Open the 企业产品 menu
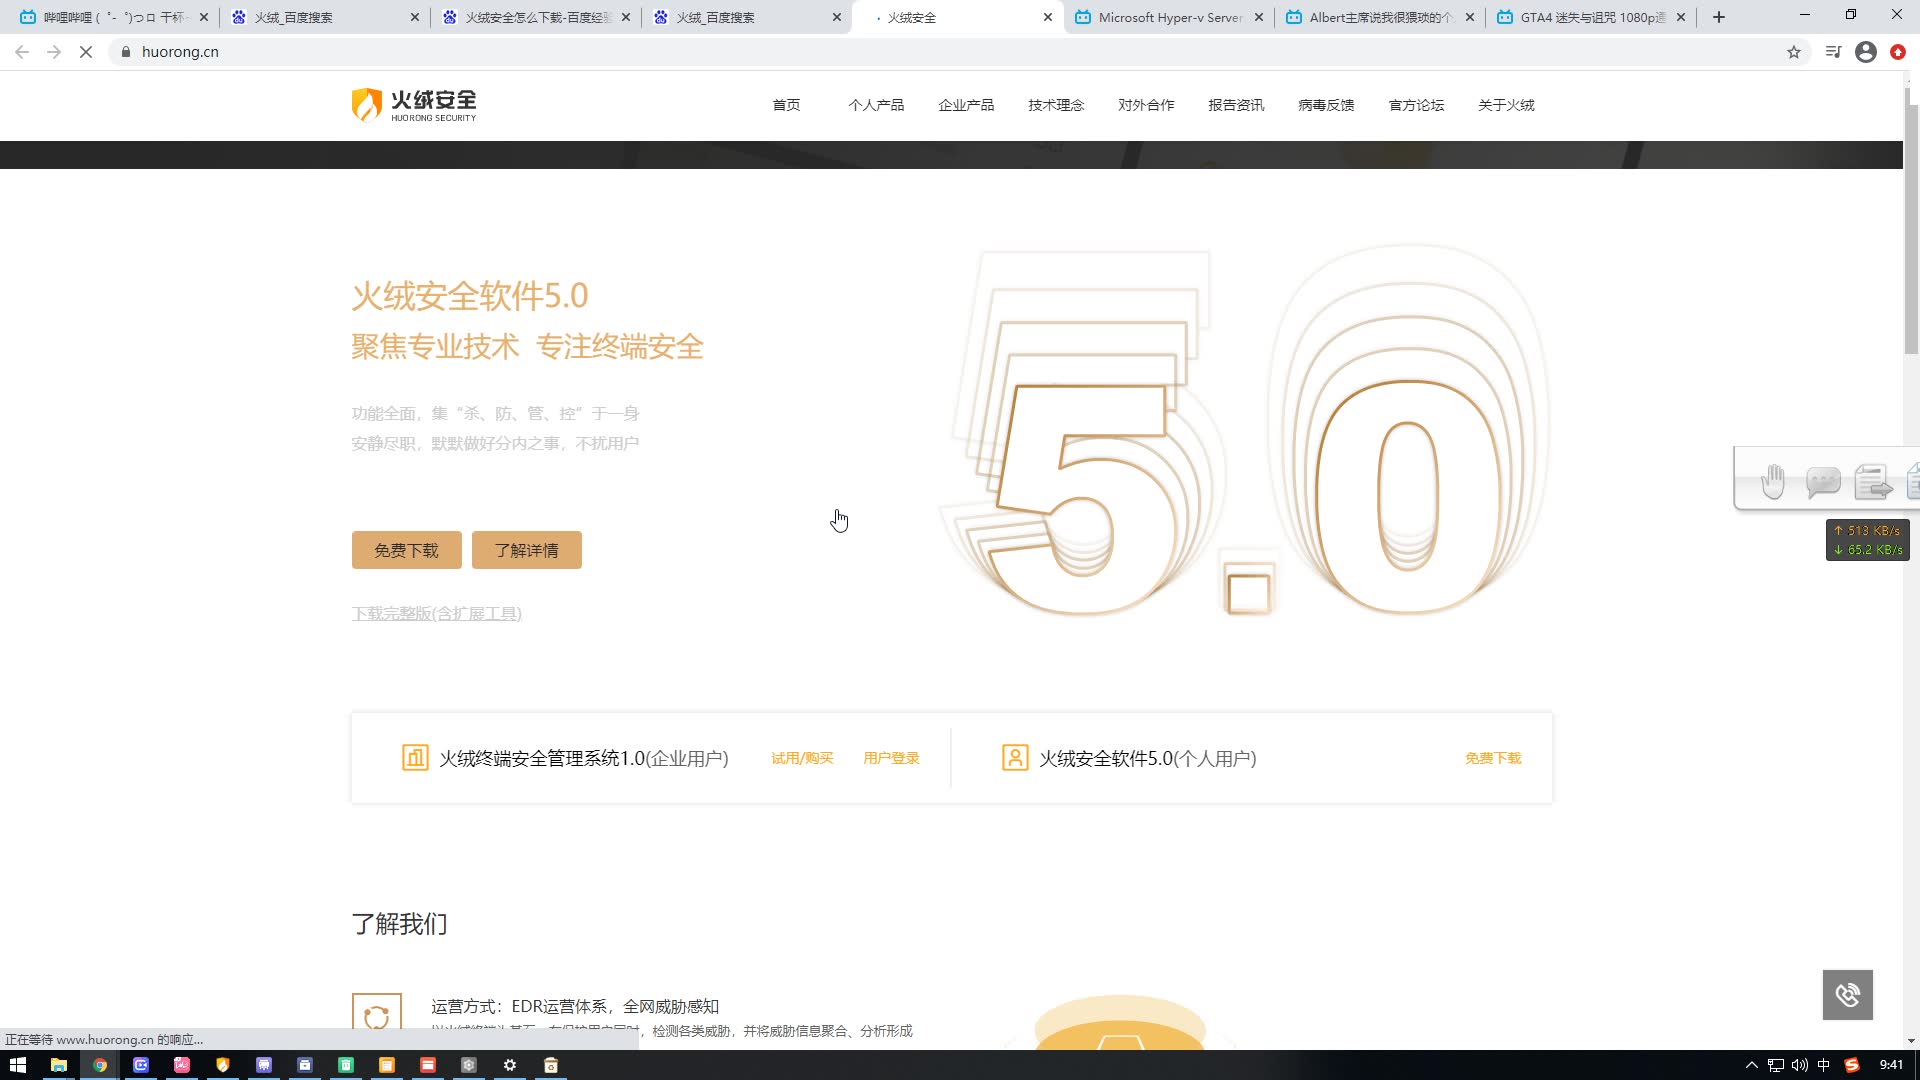The width and height of the screenshot is (1920, 1080). click(966, 105)
